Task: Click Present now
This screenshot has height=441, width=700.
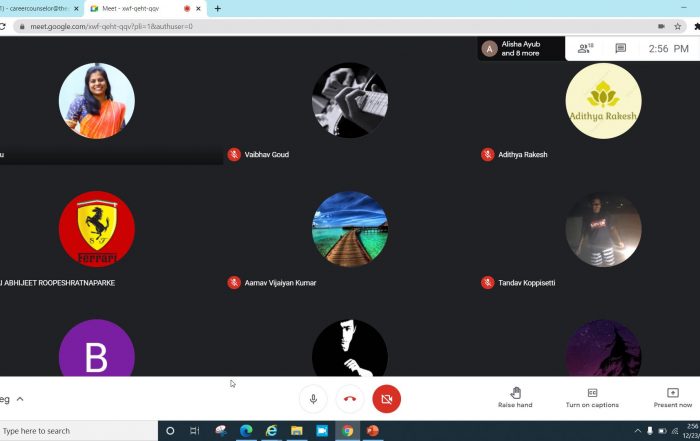Action: coord(673,397)
